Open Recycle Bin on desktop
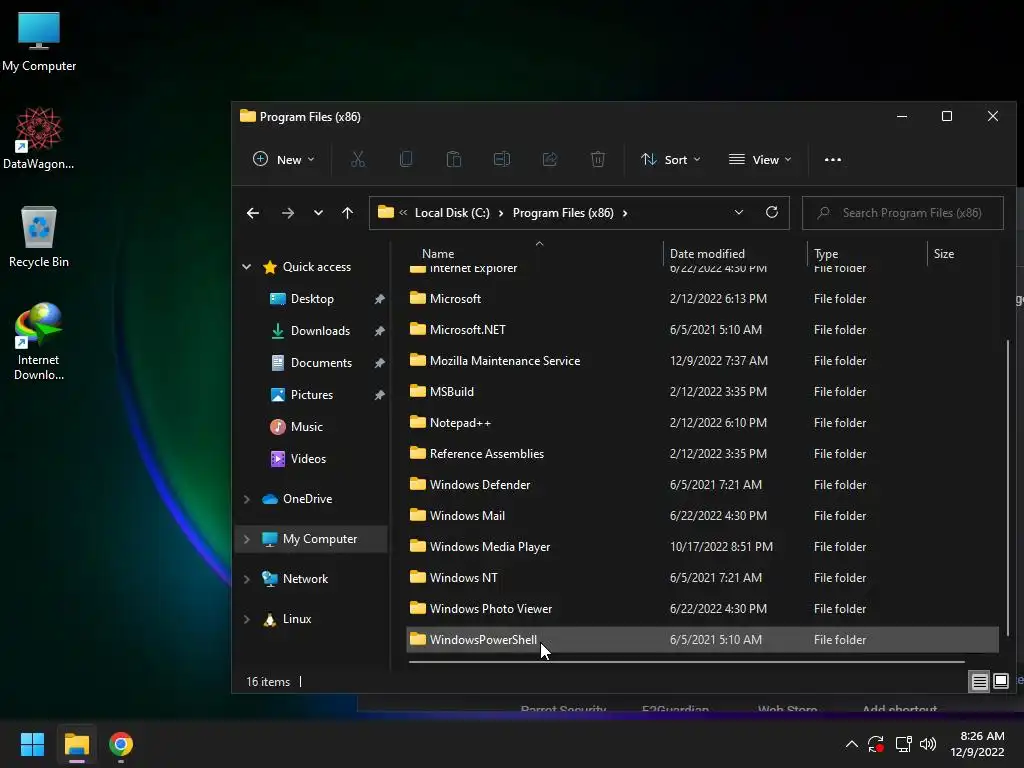Viewport: 1024px width, 768px height. (x=39, y=237)
